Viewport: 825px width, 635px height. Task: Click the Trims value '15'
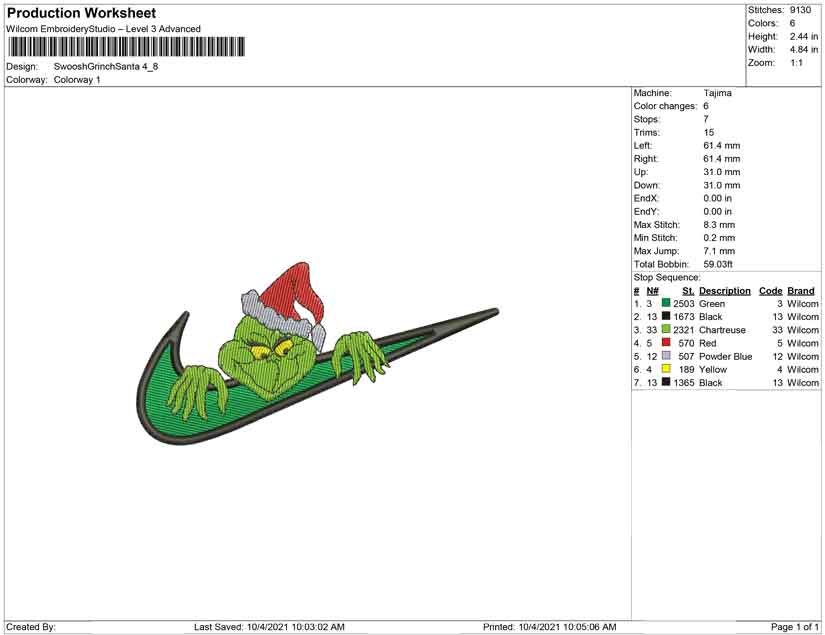[709, 133]
